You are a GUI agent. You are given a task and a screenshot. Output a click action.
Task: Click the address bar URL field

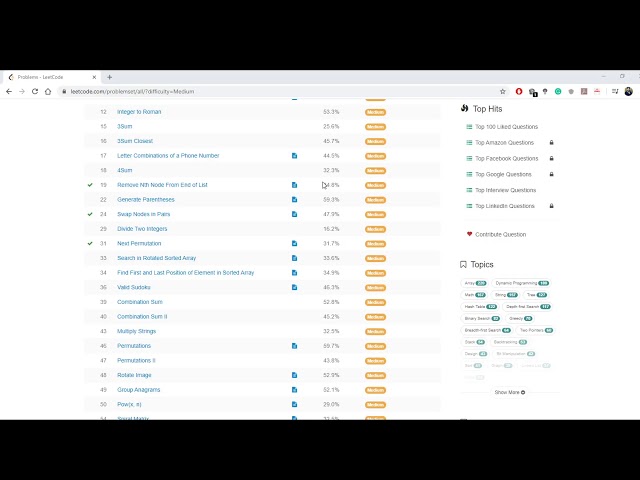coord(282,91)
